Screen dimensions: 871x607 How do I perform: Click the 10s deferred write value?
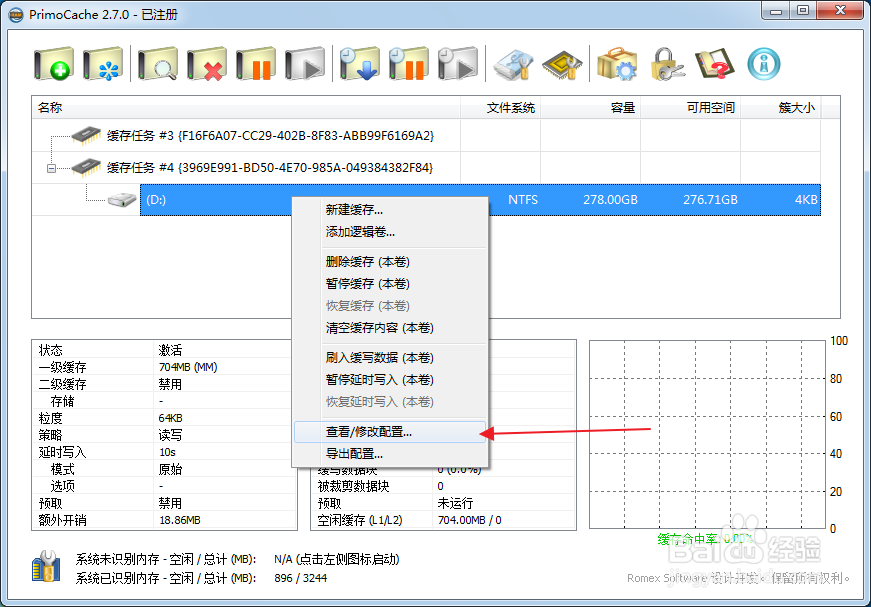coord(167,452)
